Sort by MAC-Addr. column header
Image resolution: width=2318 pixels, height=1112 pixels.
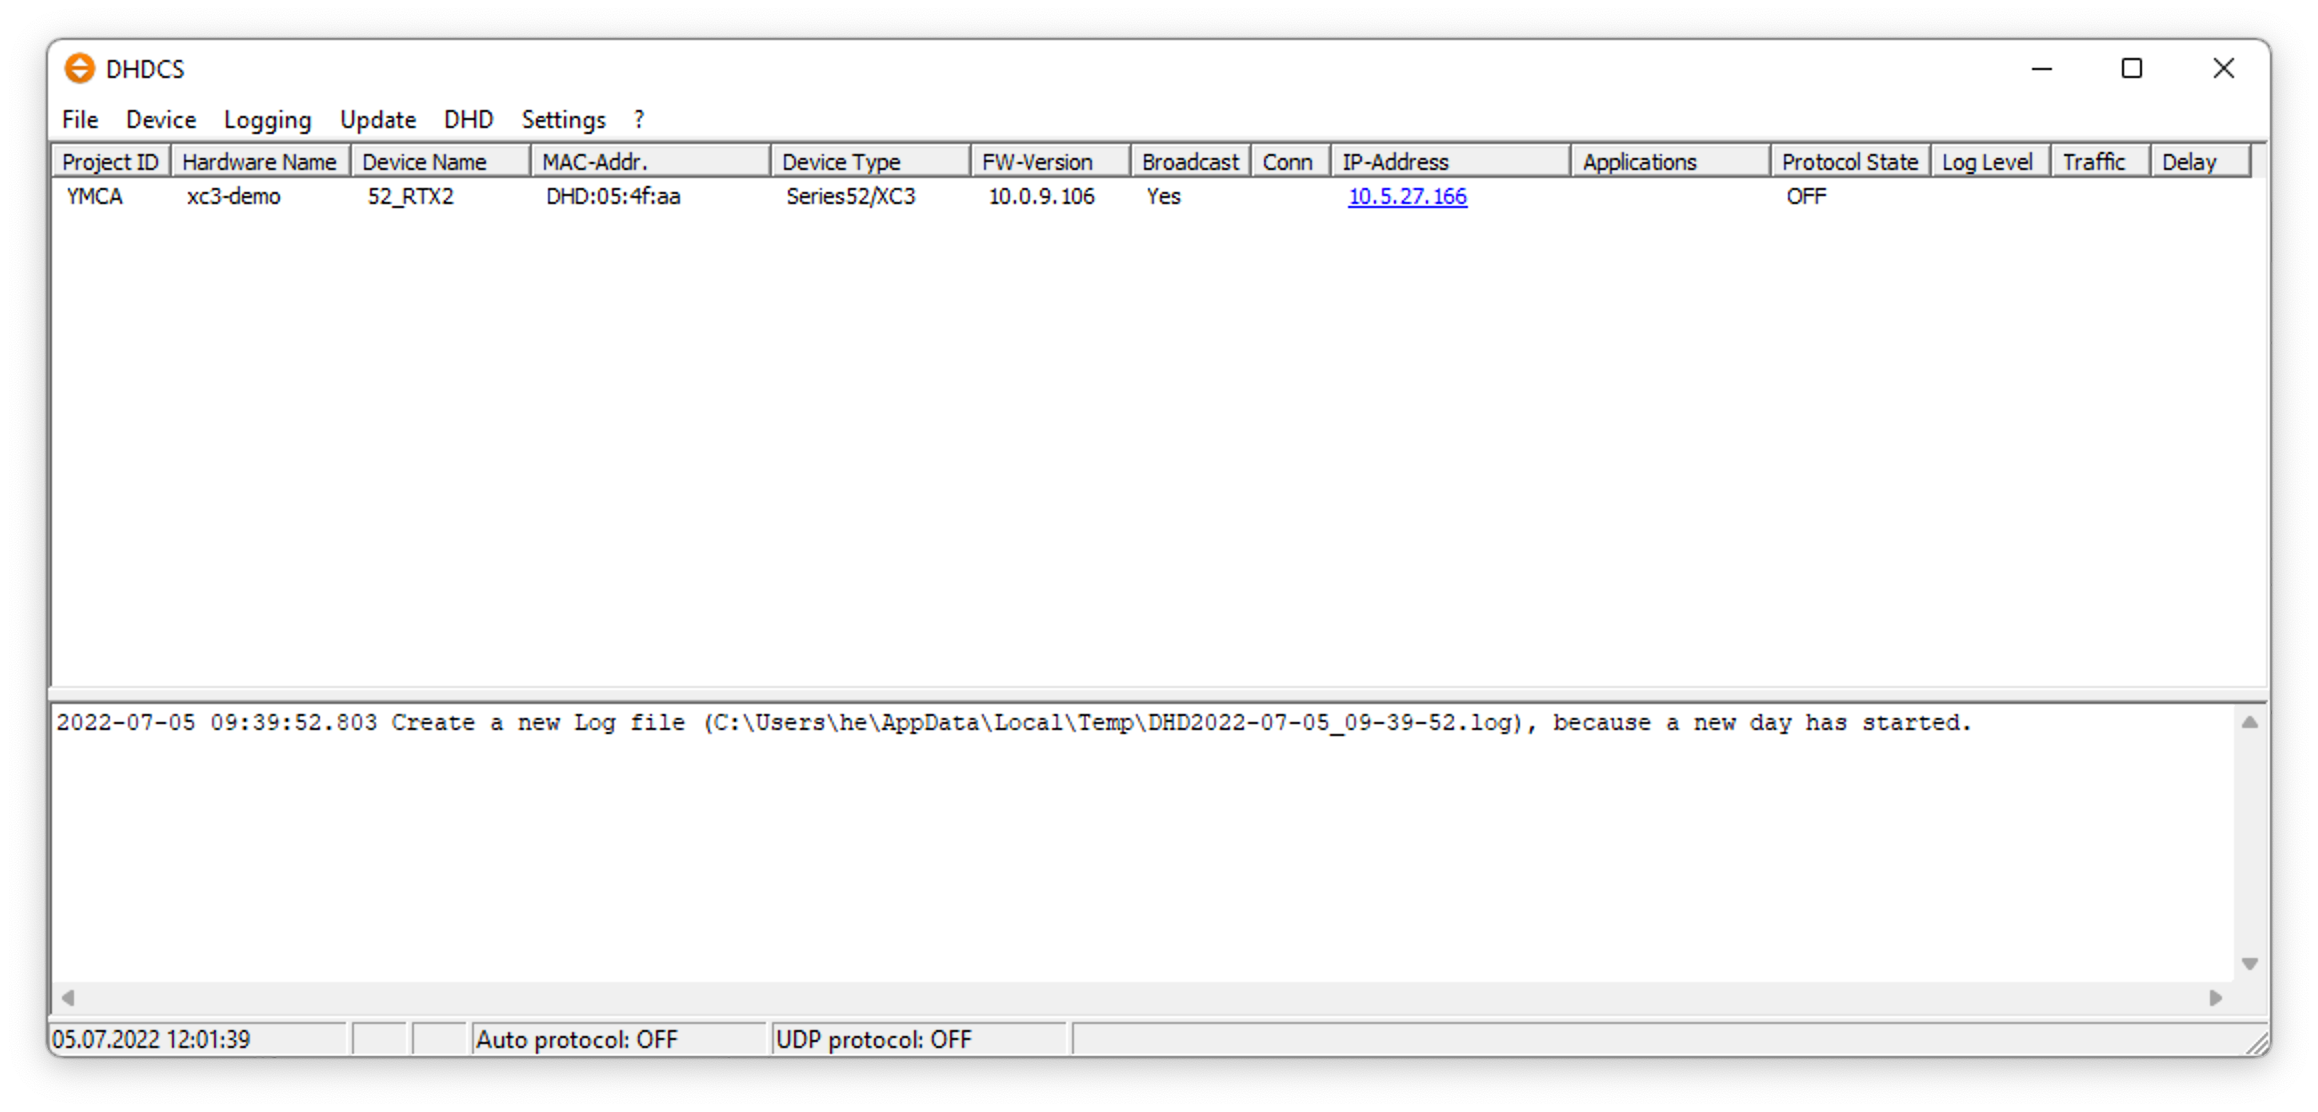(651, 162)
